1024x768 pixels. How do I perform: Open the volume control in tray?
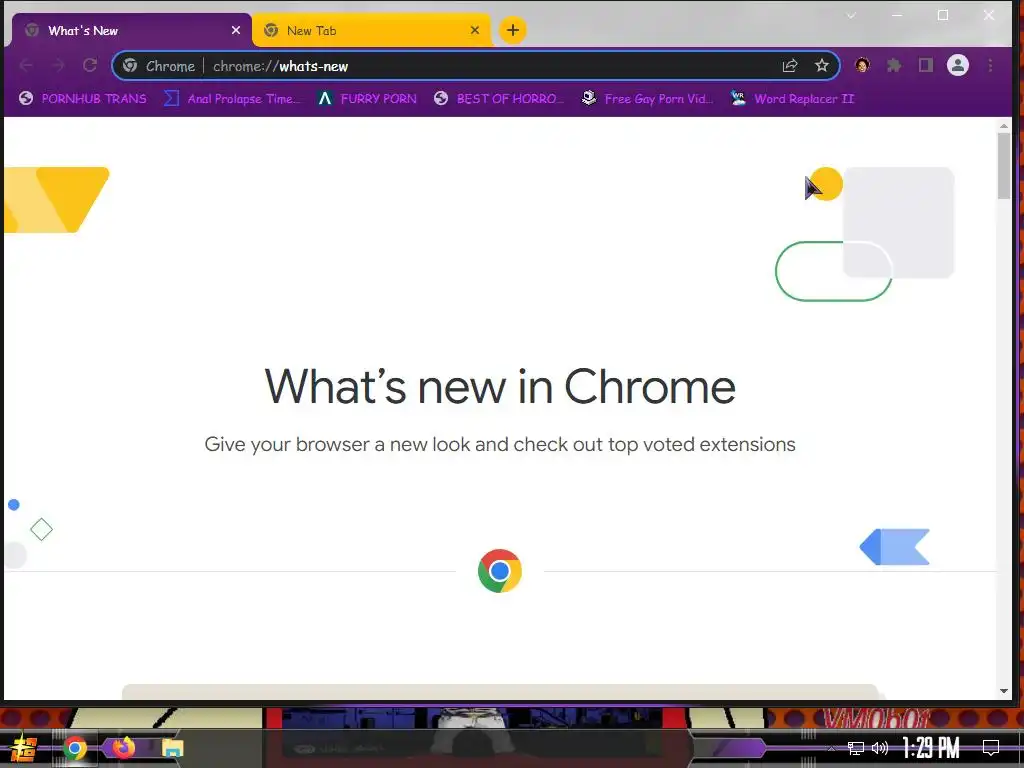(x=880, y=748)
